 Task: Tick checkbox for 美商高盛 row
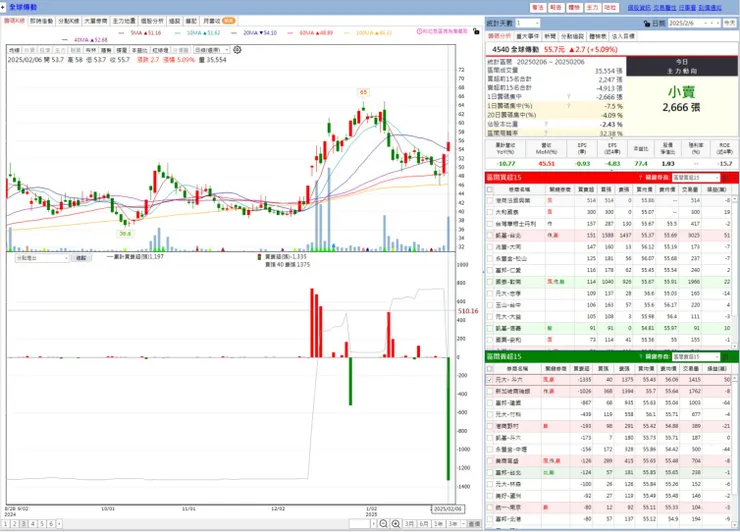[490, 461]
